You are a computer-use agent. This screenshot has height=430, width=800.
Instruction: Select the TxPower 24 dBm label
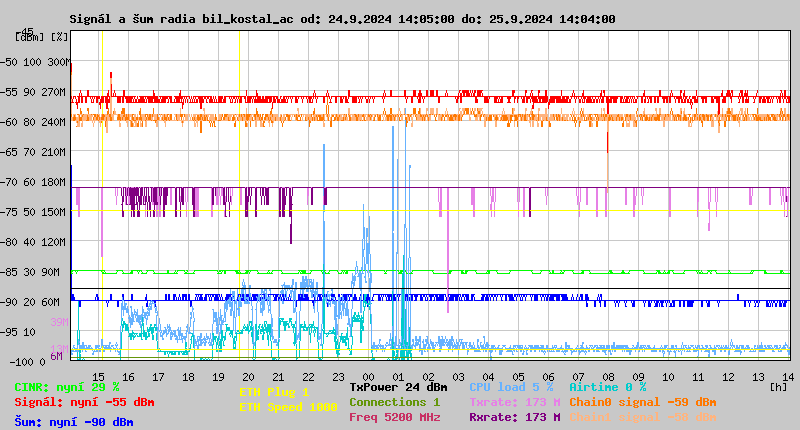coord(398,387)
